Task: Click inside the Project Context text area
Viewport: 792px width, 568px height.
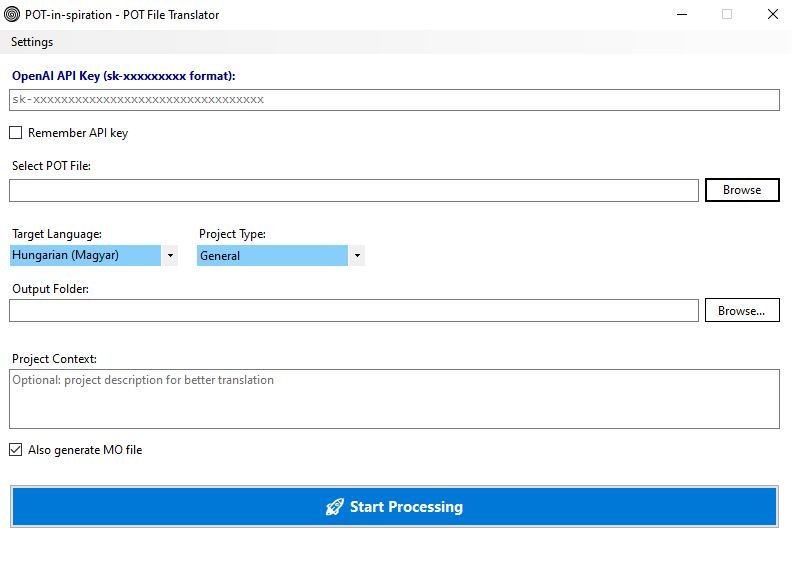Action: 394,399
